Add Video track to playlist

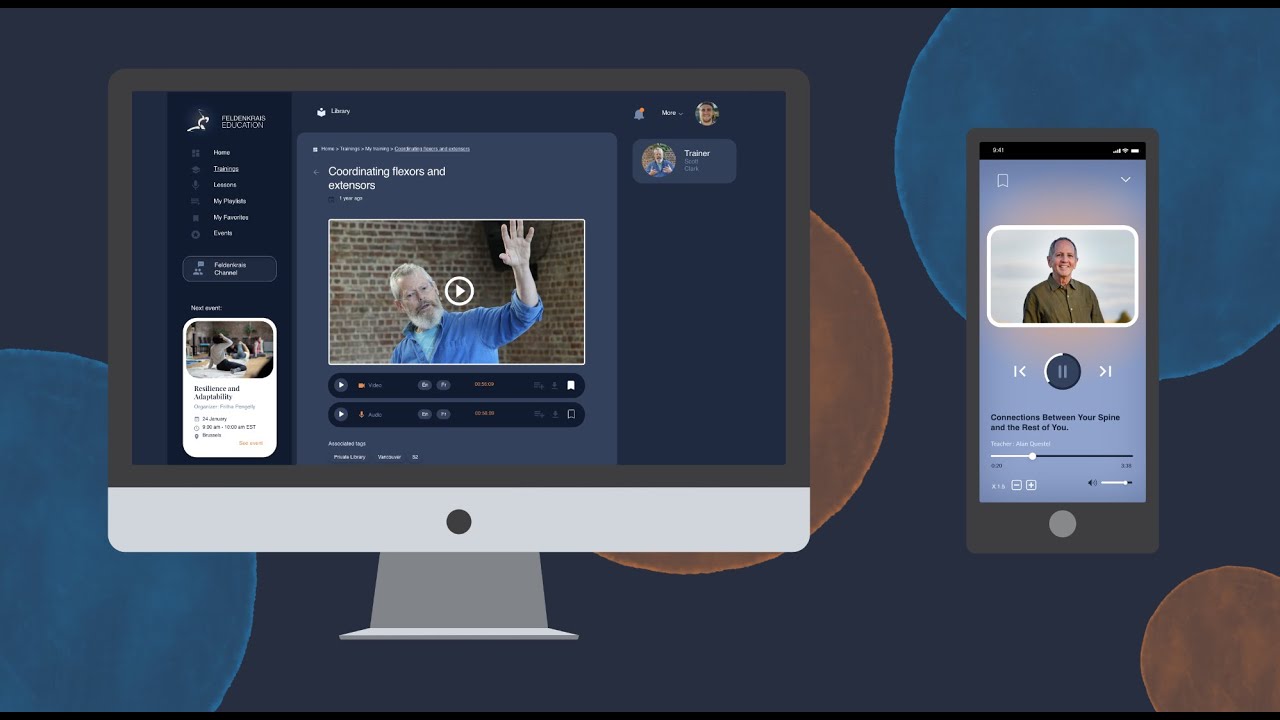pos(538,385)
